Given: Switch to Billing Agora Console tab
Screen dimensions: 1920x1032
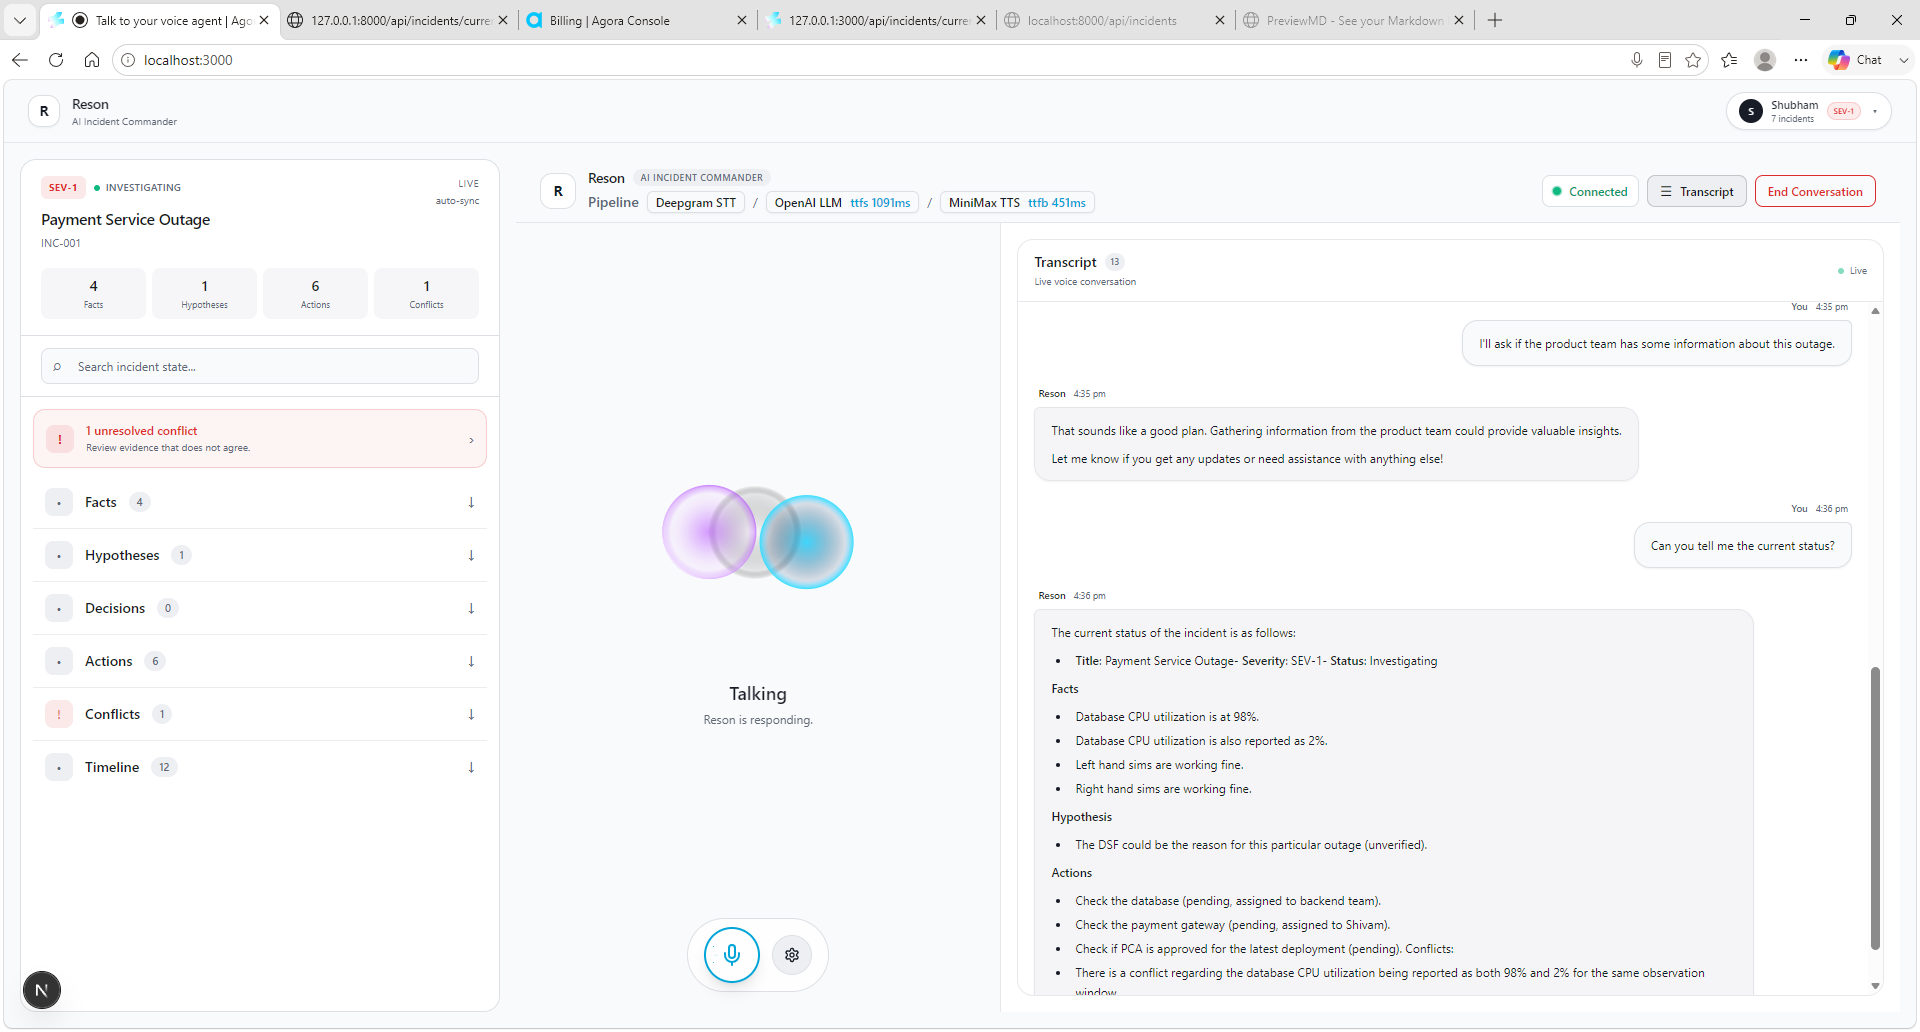Looking at the screenshot, I should pyautogui.click(x=635, y=20).
